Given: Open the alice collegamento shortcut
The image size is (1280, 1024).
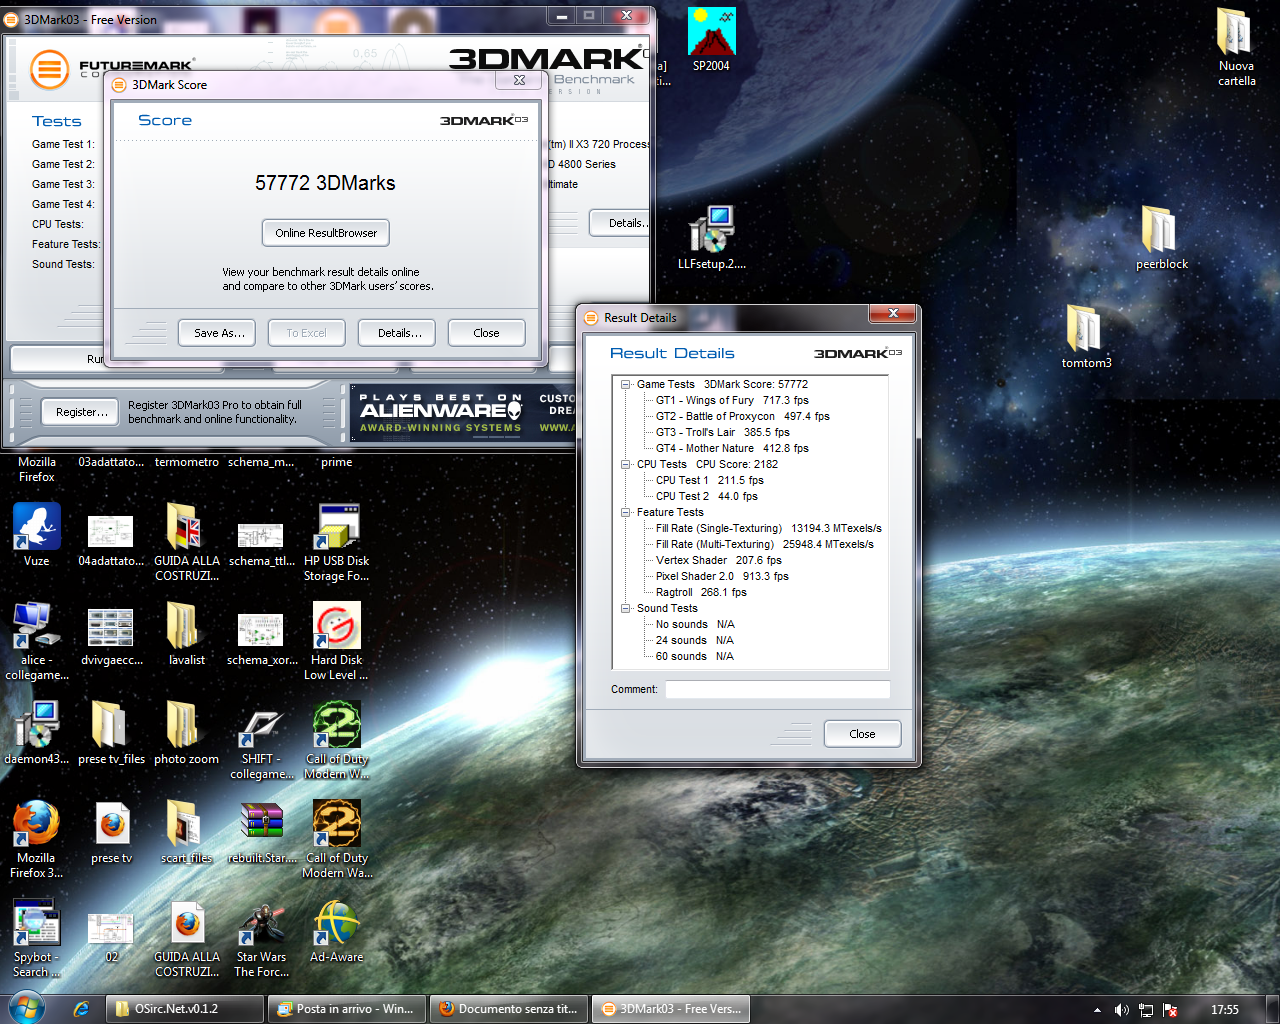Looking at the screenshot, I should [37, 640].
